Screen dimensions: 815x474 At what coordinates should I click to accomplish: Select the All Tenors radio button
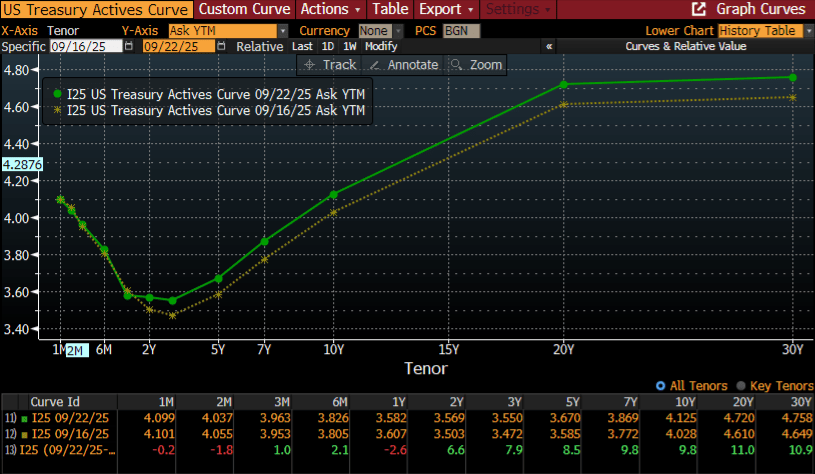pyautogui.click(x=660, y=386)
